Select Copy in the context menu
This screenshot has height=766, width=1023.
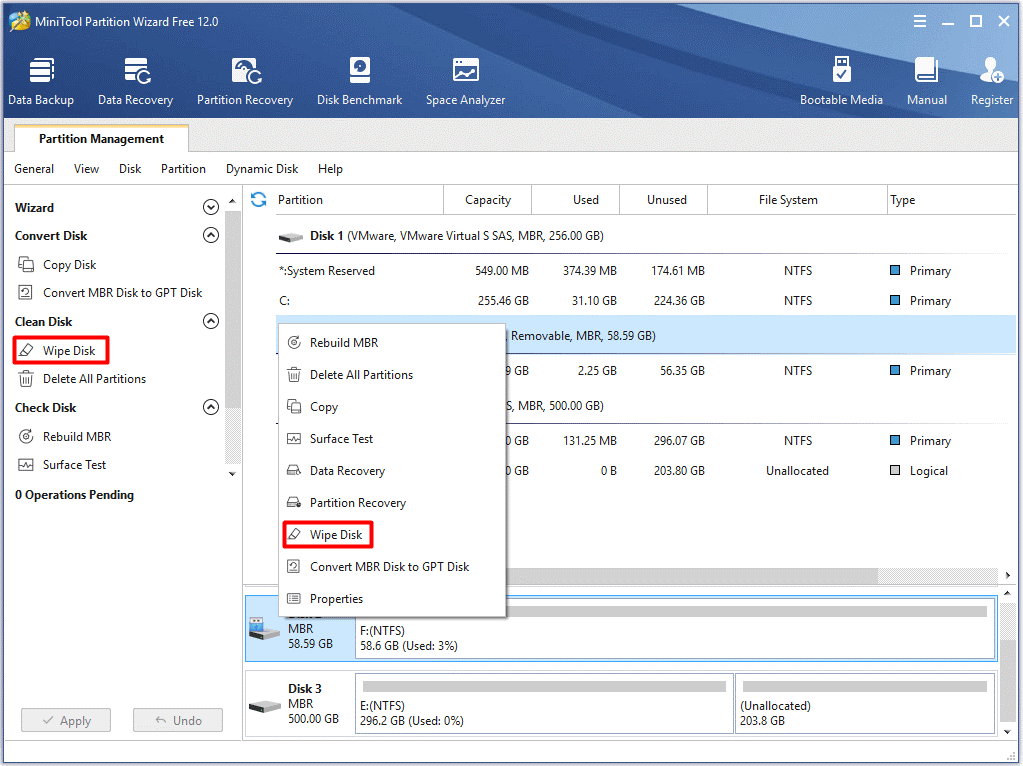[391, 406]
